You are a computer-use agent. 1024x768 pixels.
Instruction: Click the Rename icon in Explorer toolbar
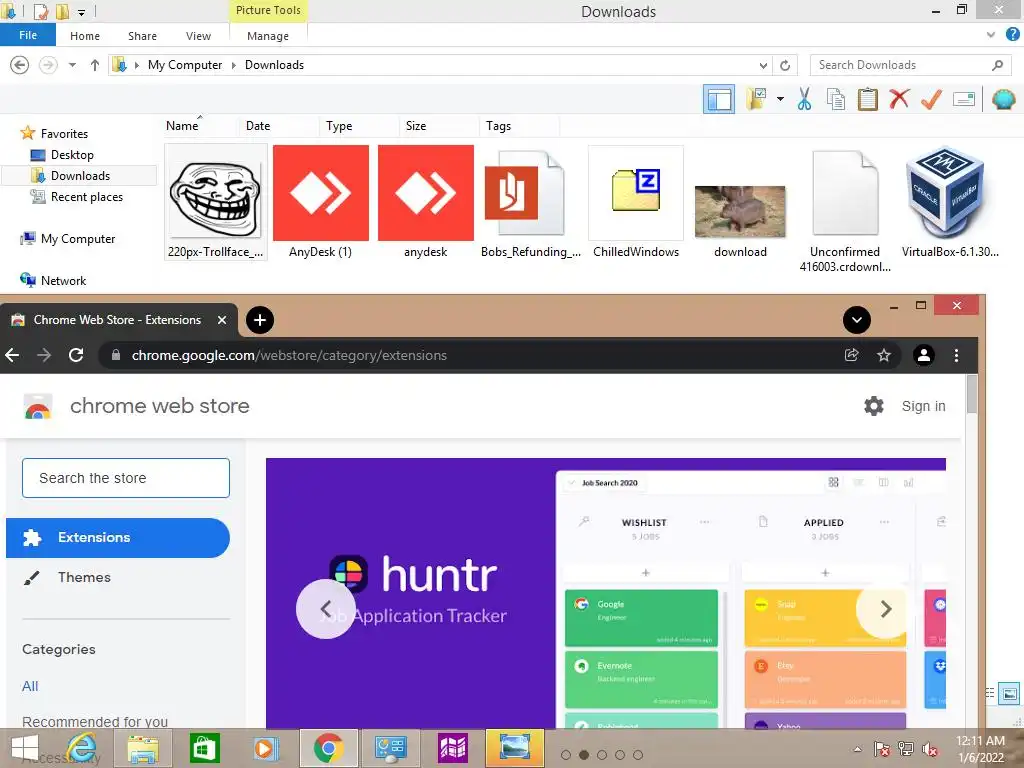coord(964,99)
